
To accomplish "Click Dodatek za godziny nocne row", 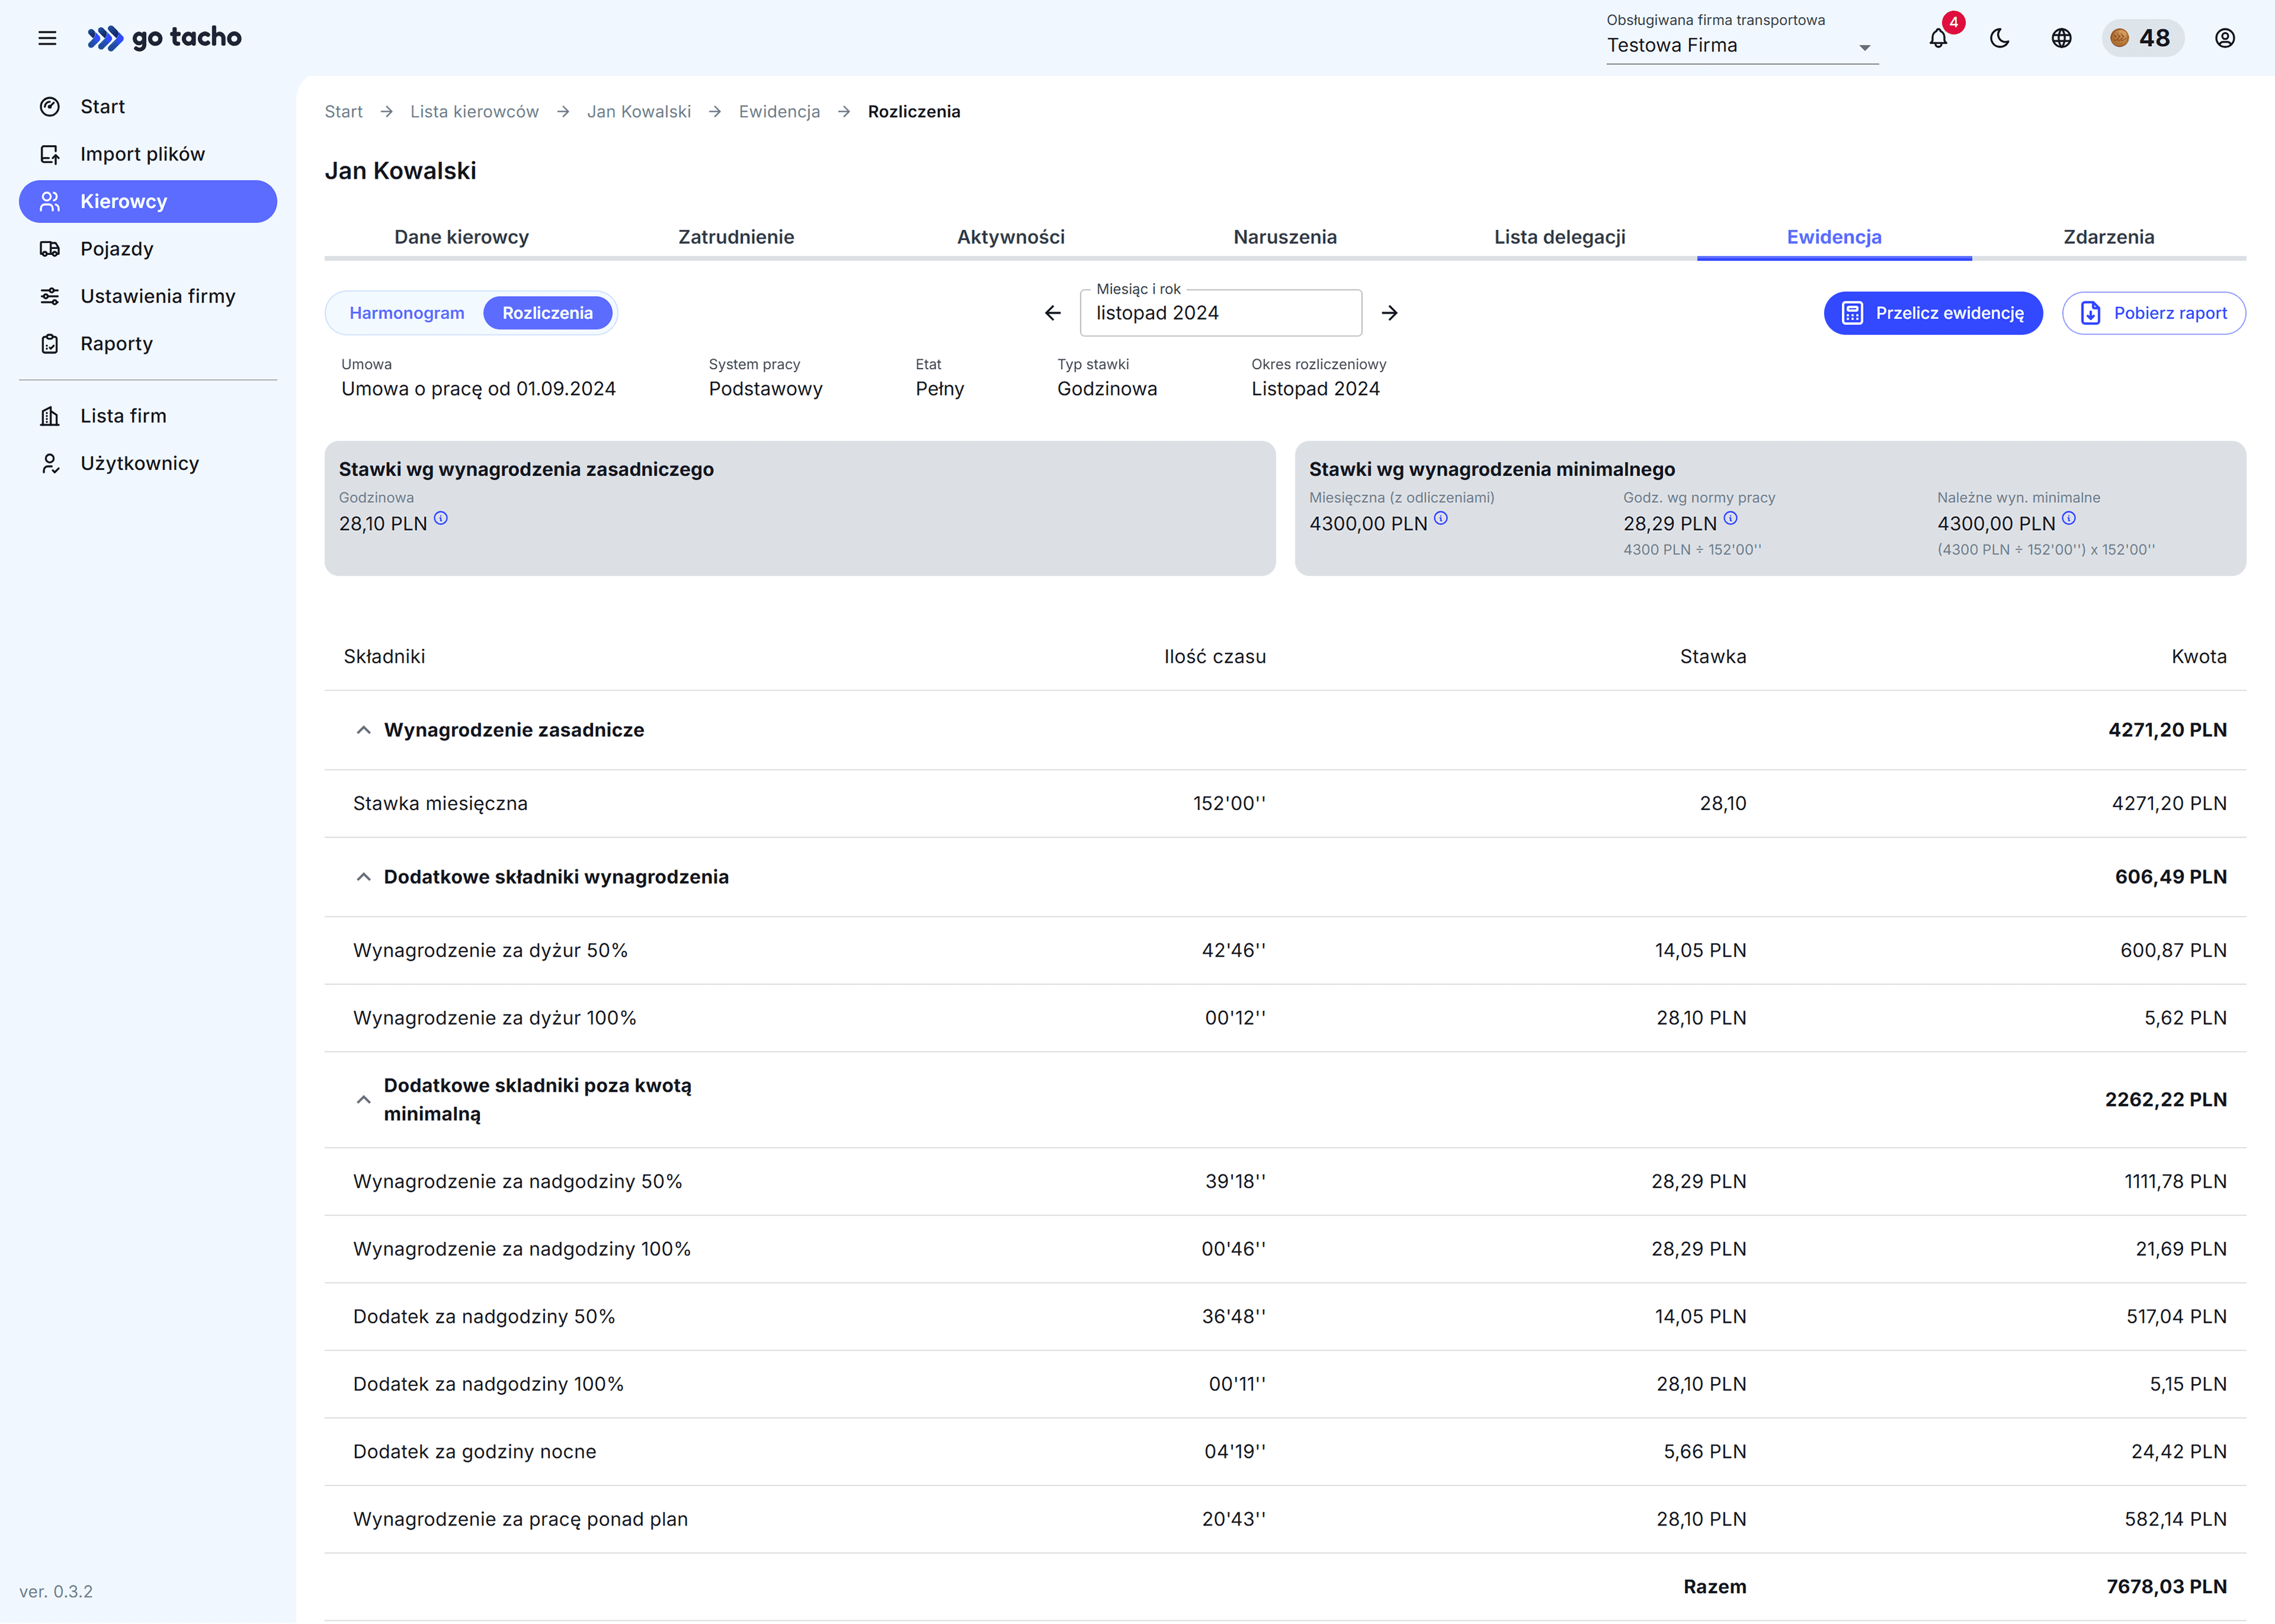I will point(1285,1452).
